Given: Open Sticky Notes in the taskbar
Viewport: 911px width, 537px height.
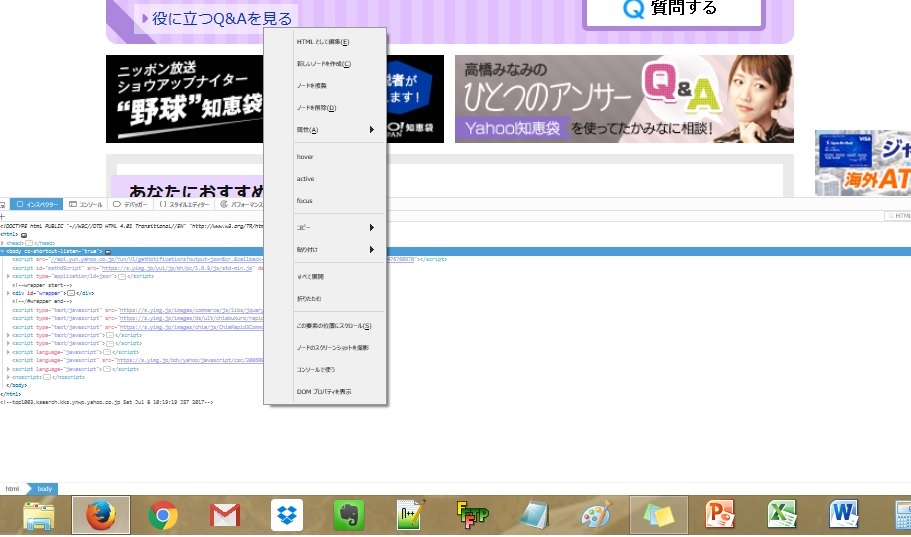Looking at the screenshot, I should point(659,515).
